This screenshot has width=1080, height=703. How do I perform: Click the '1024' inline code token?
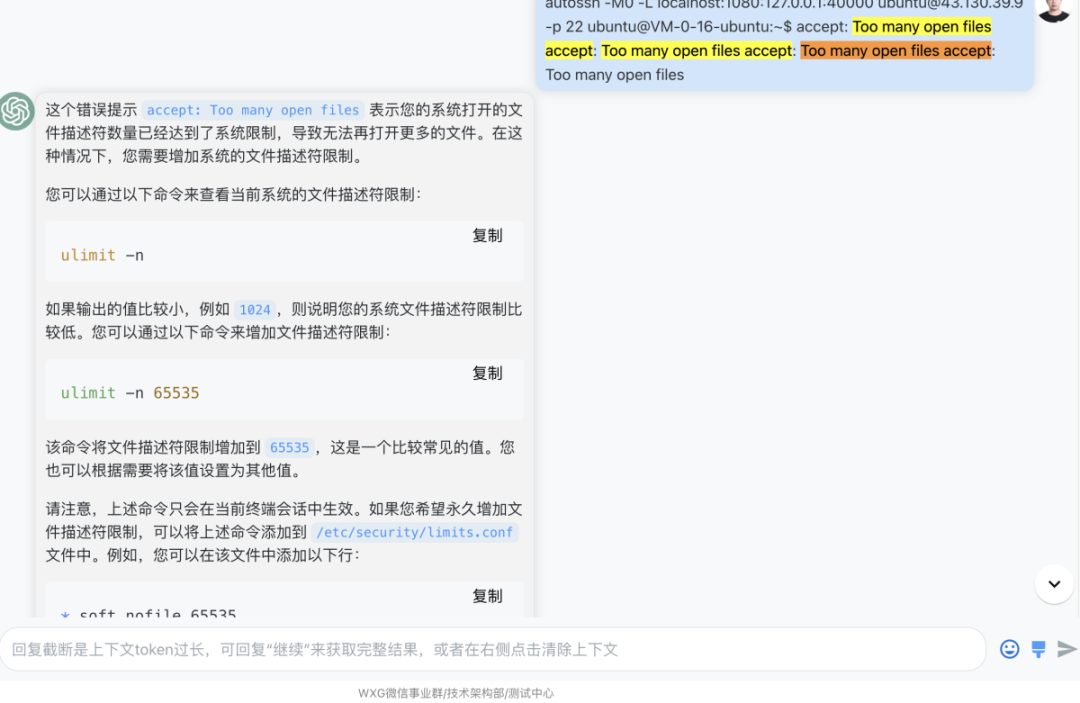[254, 310]
